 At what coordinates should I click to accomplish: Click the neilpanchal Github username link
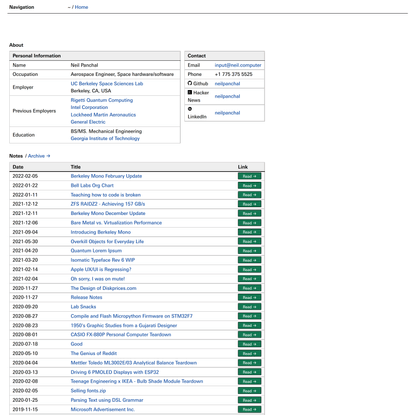tap(227, 83)
